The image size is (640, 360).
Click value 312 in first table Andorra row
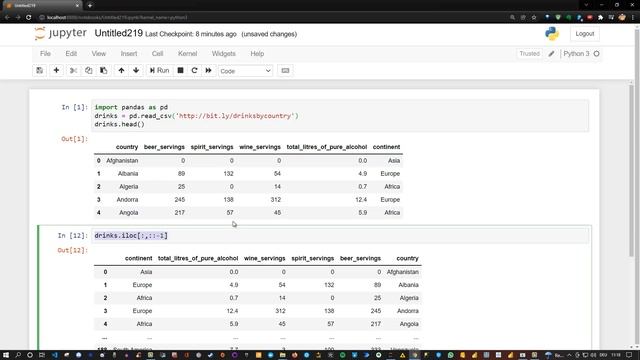(x=276, y=200)
